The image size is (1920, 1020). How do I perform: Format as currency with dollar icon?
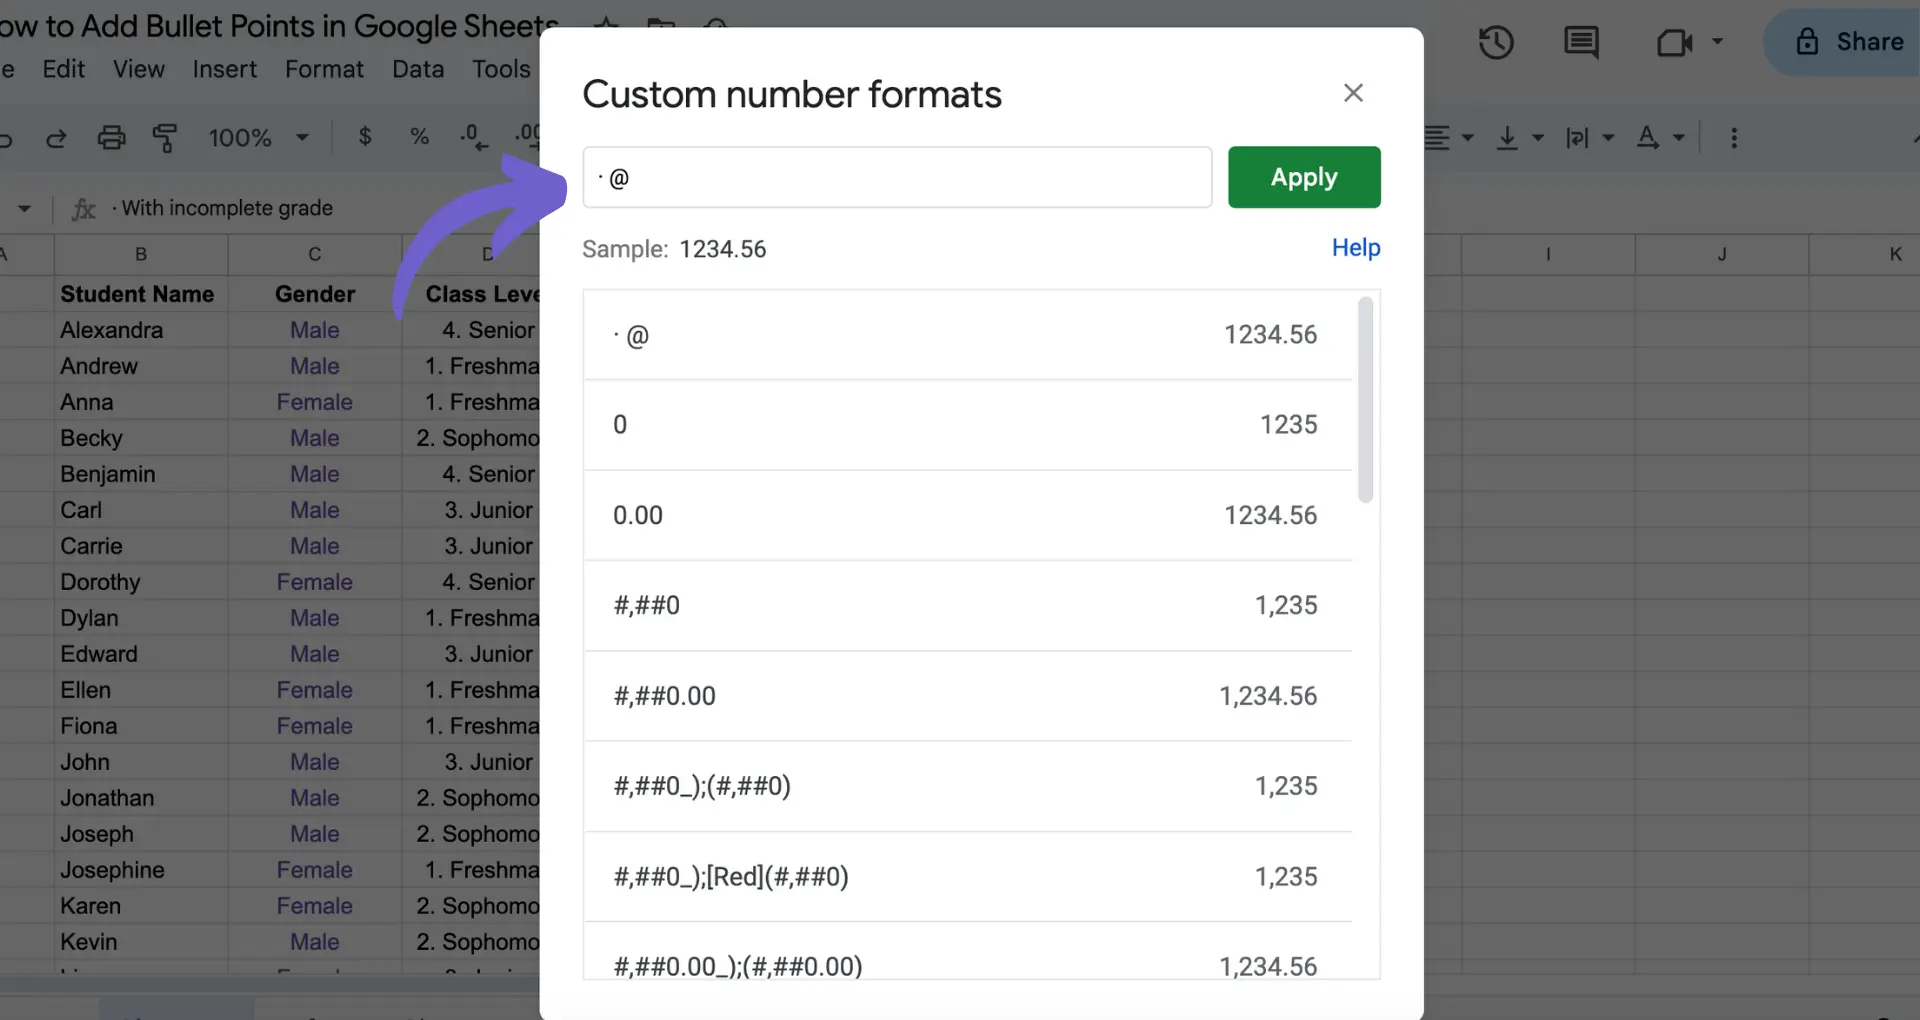tap(365, 137)
